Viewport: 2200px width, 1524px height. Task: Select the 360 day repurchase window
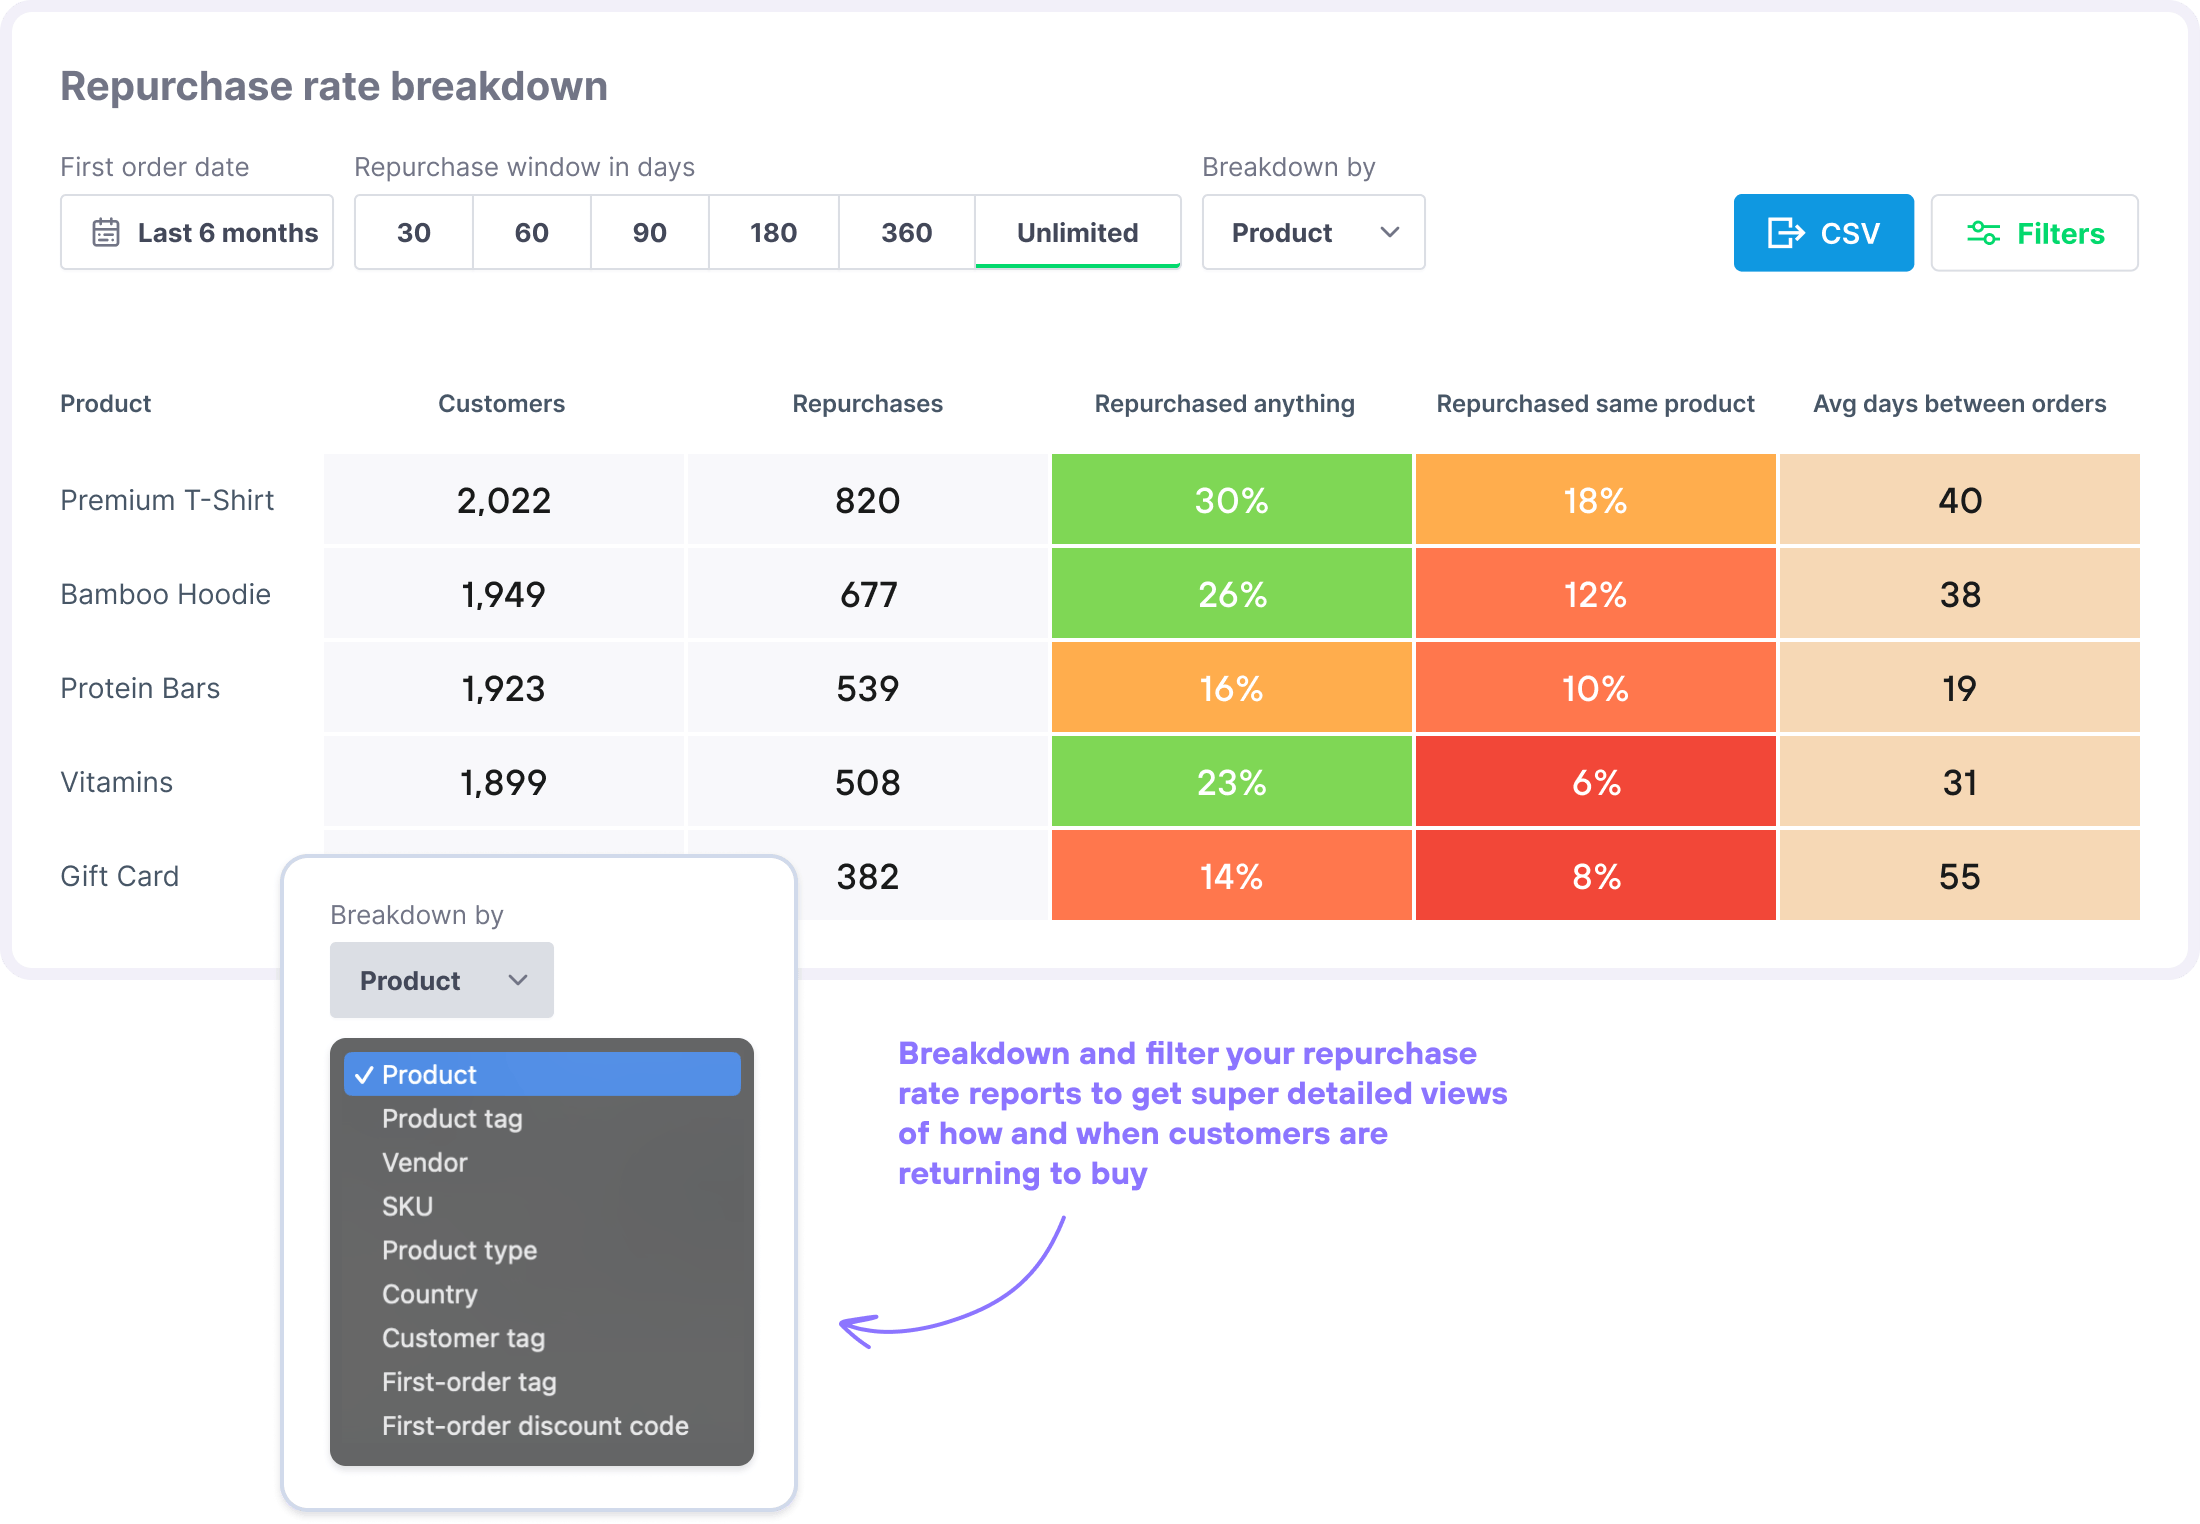905,232
